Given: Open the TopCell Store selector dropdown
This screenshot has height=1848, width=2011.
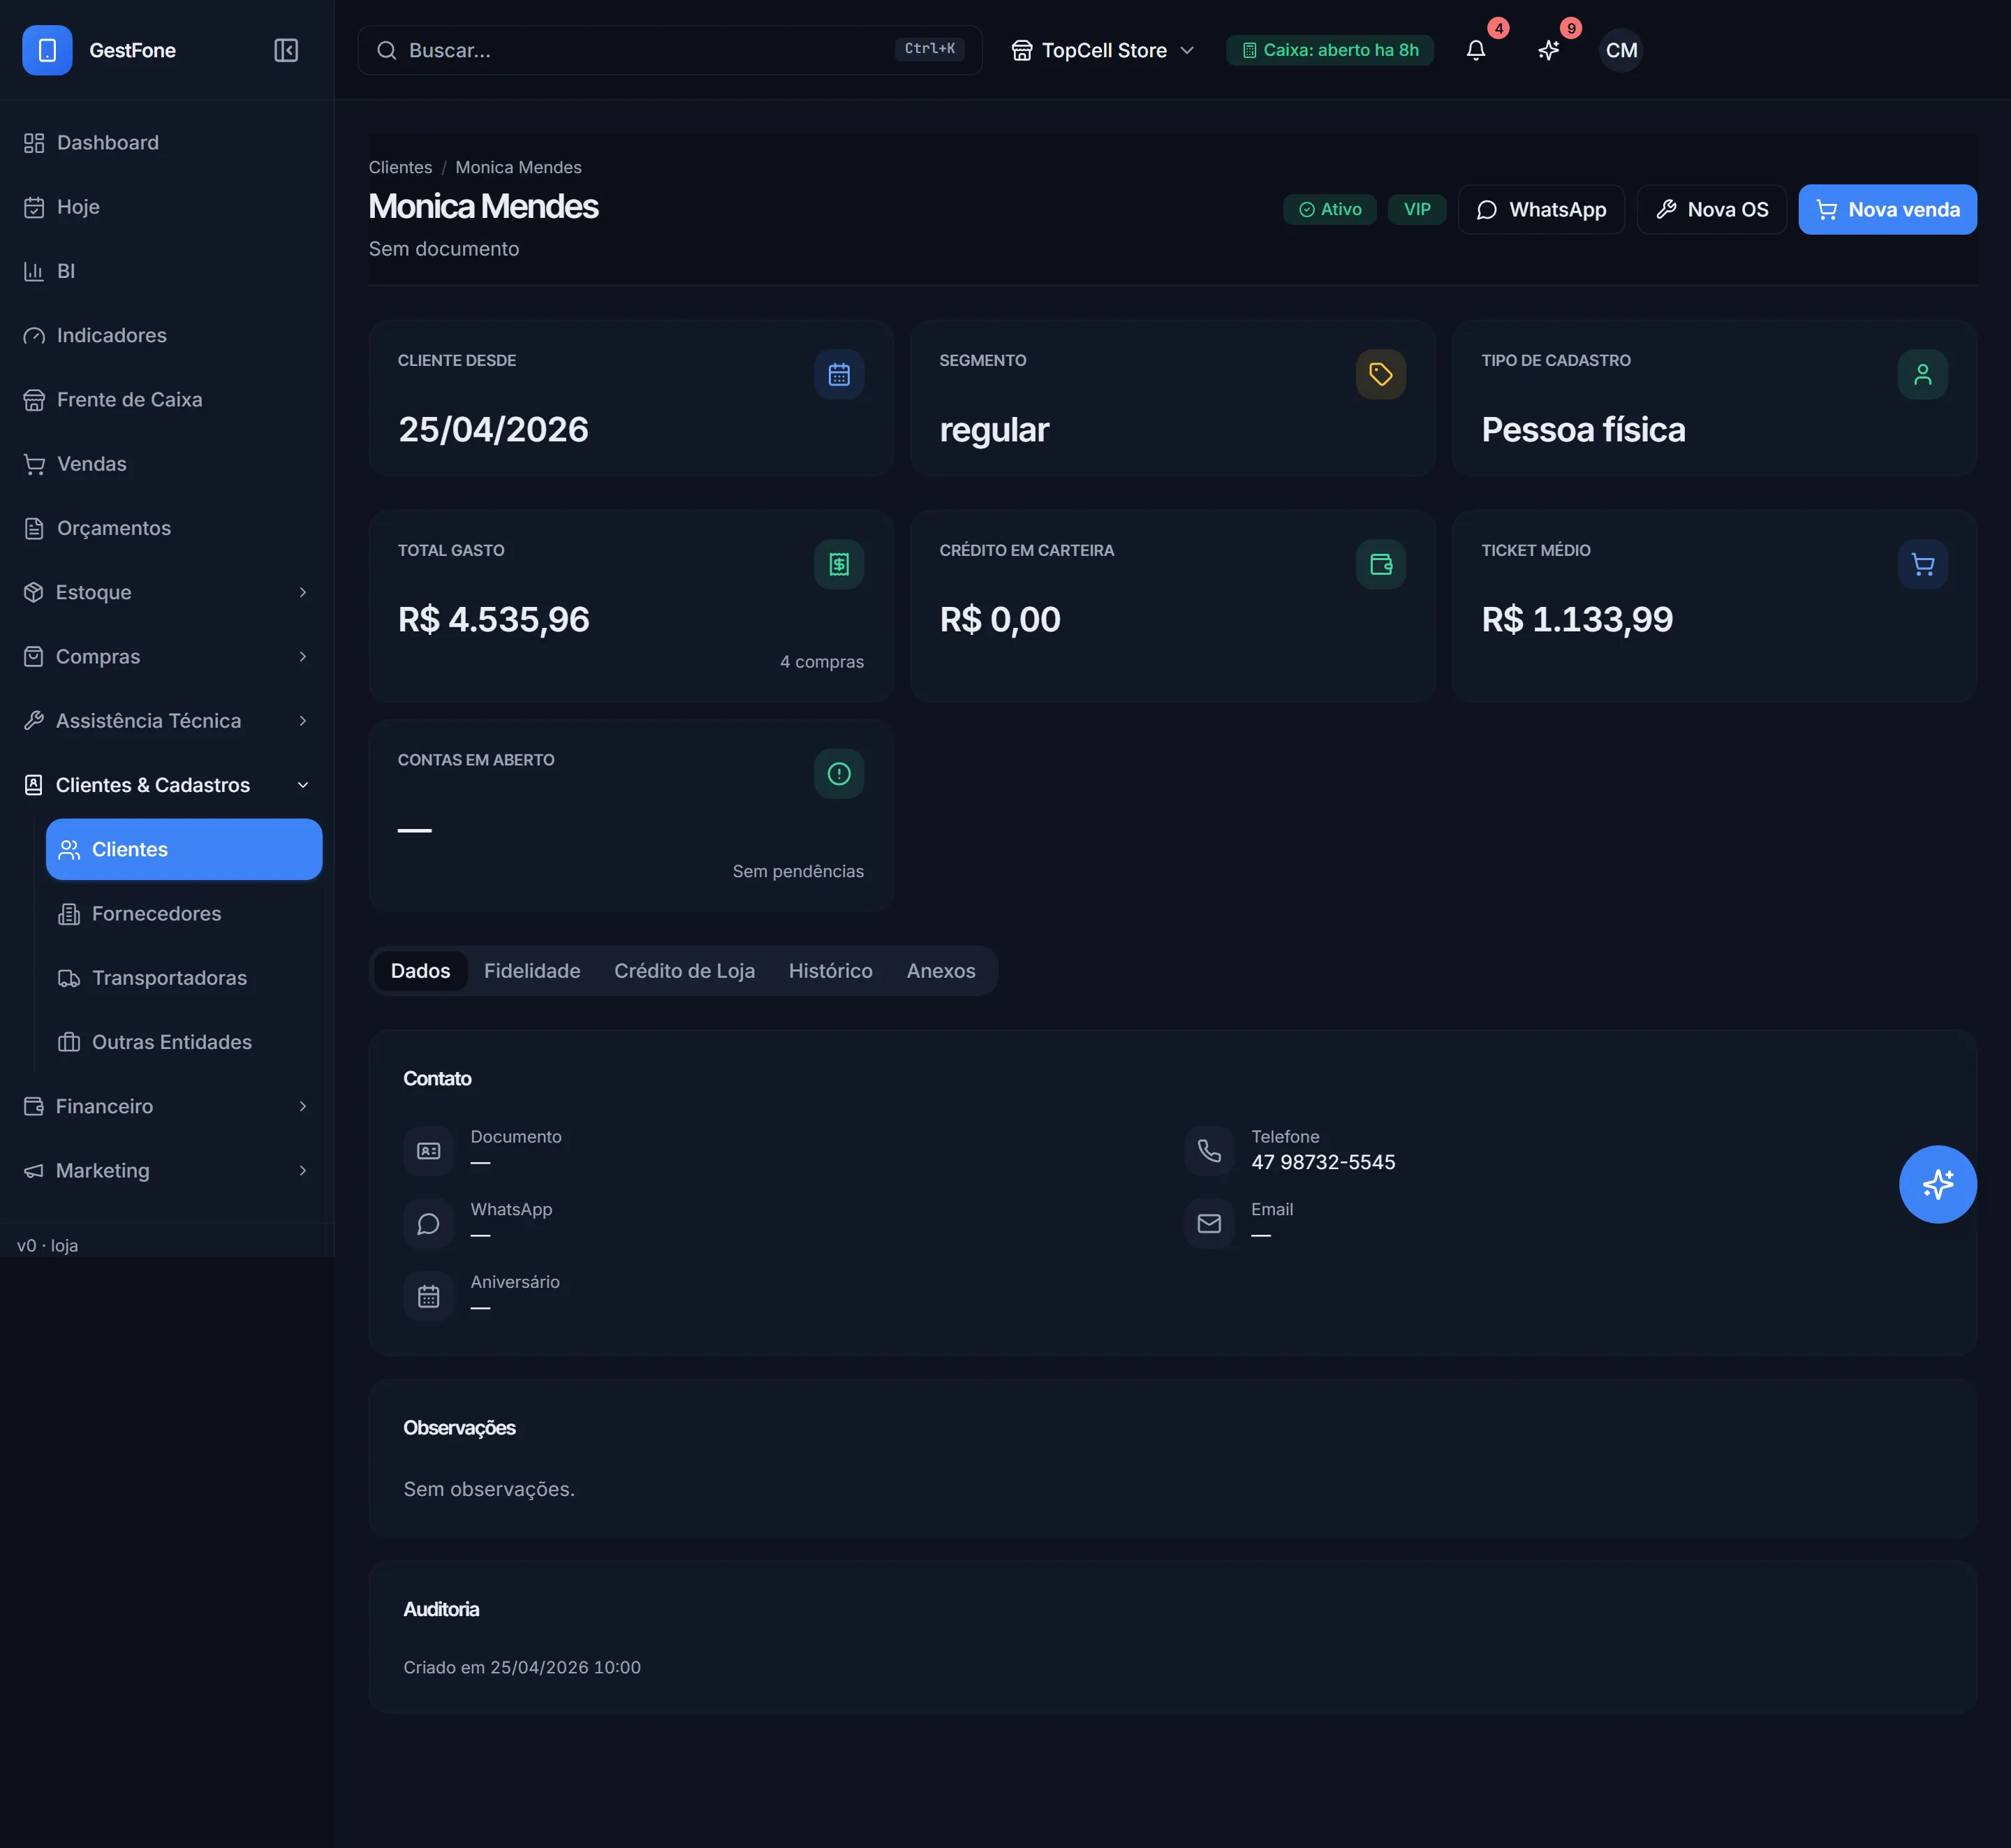Looking at the screenshot, I should 1103,50.
